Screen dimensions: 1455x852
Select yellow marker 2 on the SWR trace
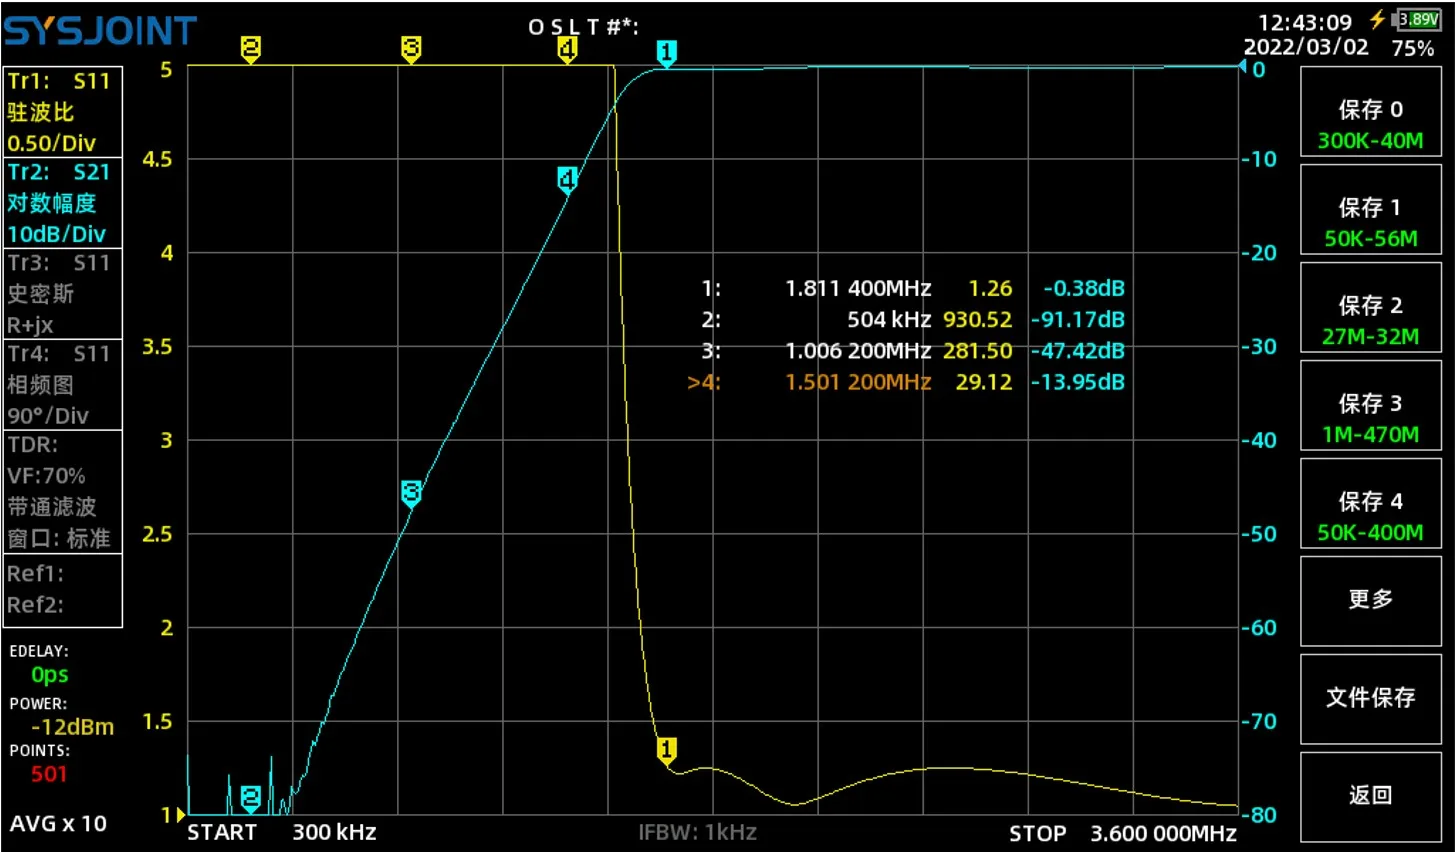pos(251,49)
